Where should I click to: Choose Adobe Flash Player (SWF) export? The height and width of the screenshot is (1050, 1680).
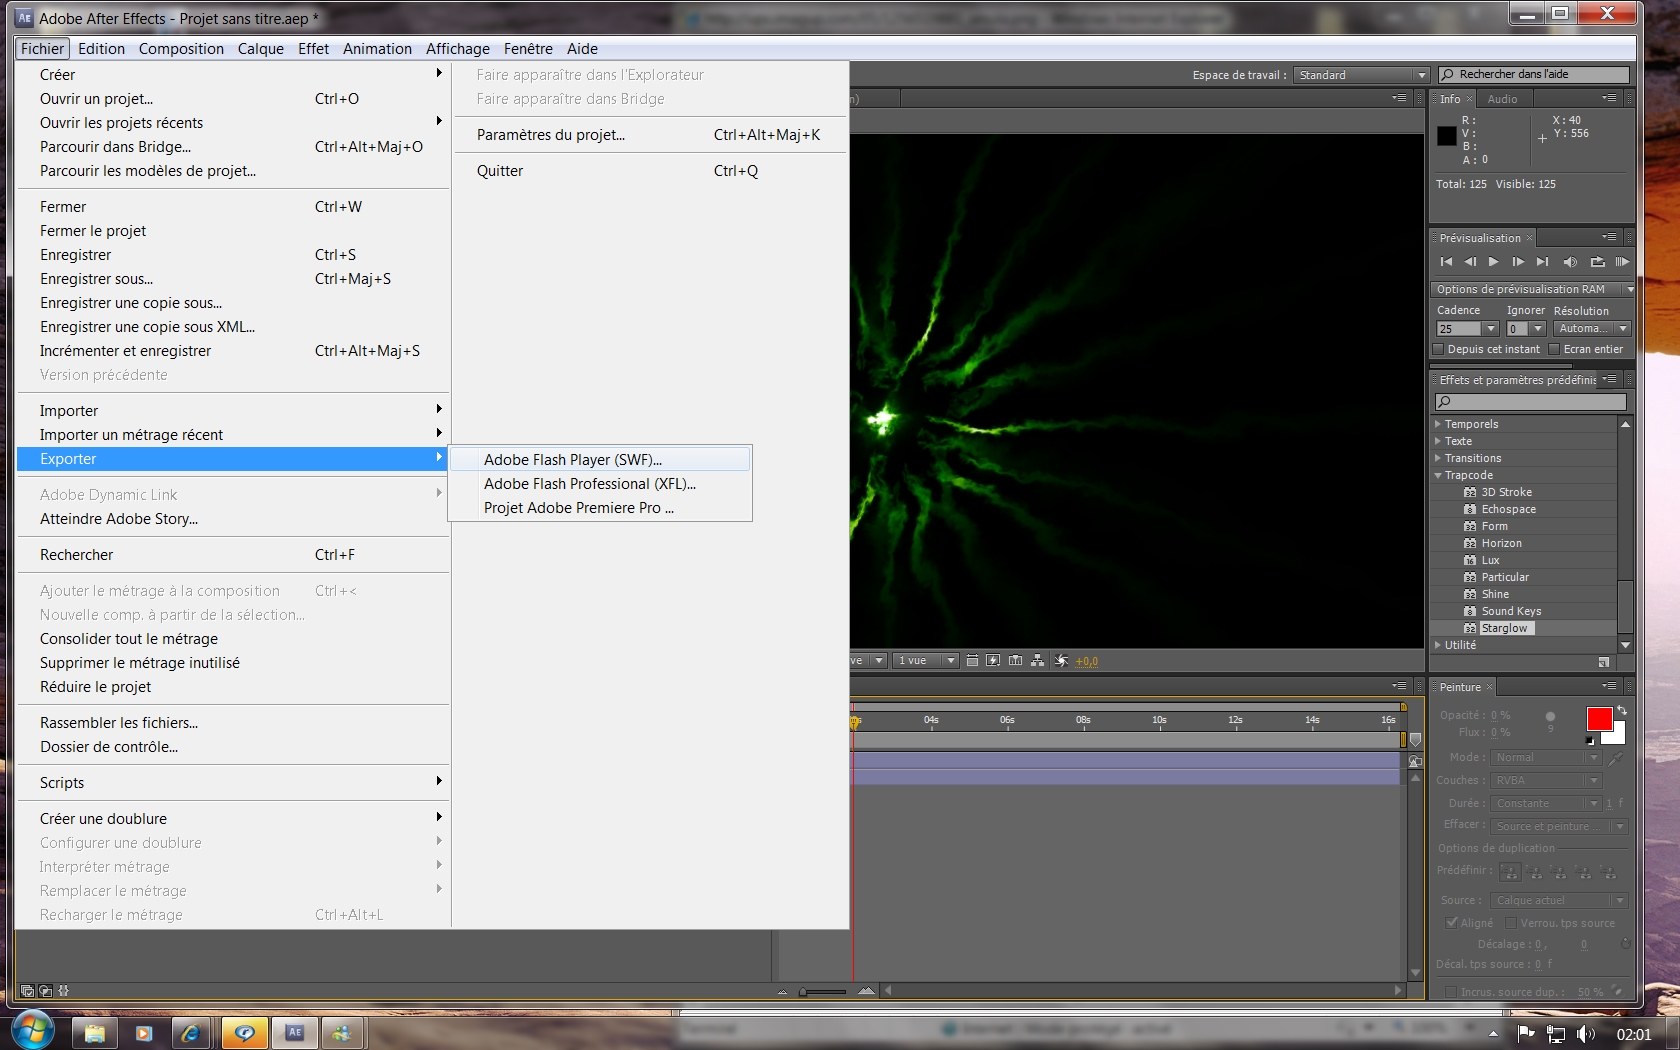coord(600,460)
